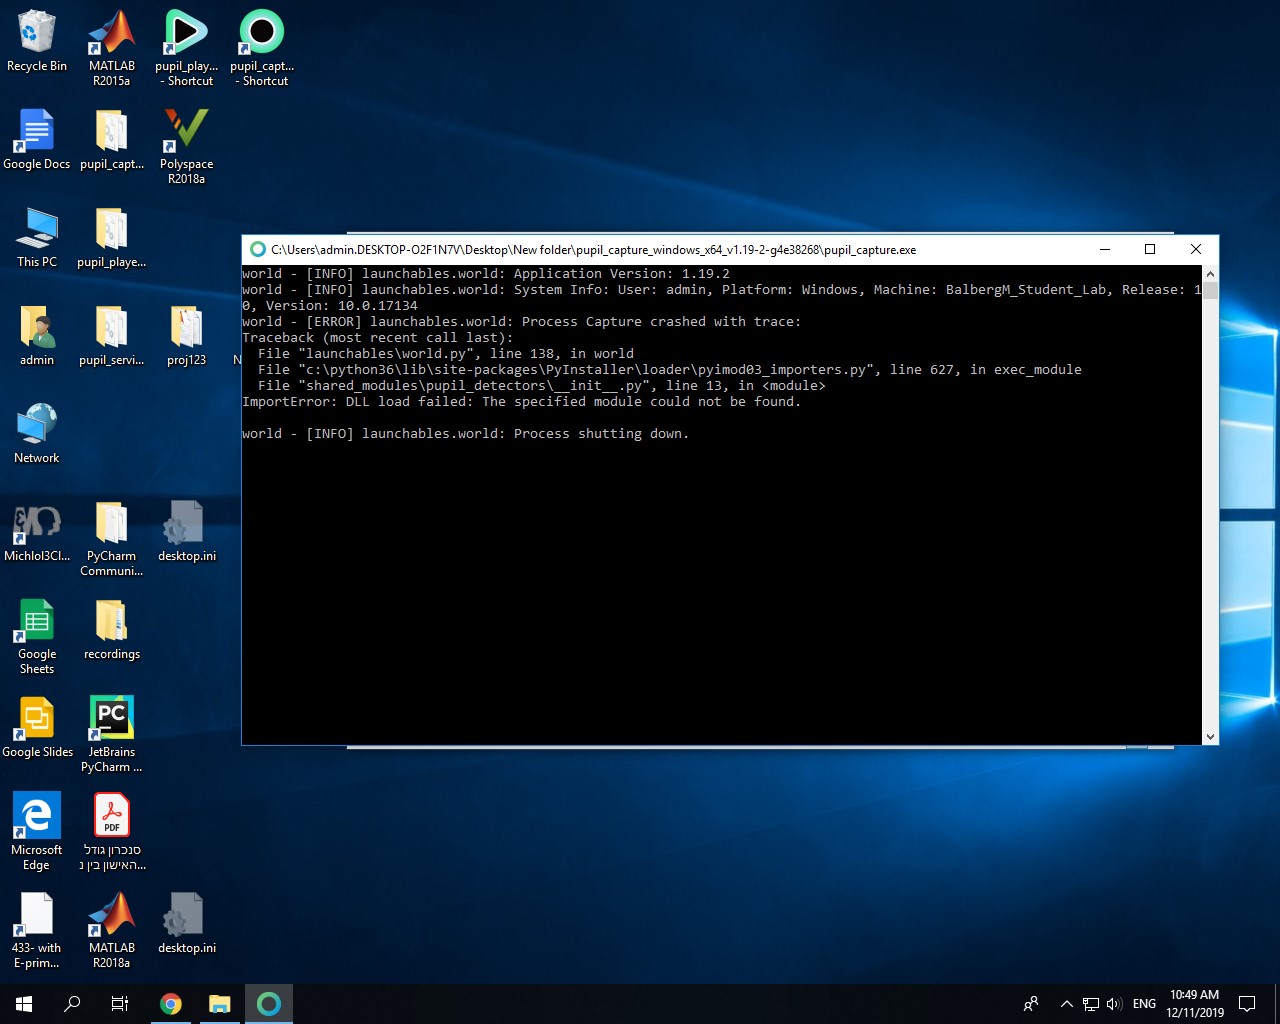Click the "Process Capture crashed with trace:" line
Image resolution: width=1280 pixels, height=1024 pixels.
pyautogui.click(x=521, y=322)
